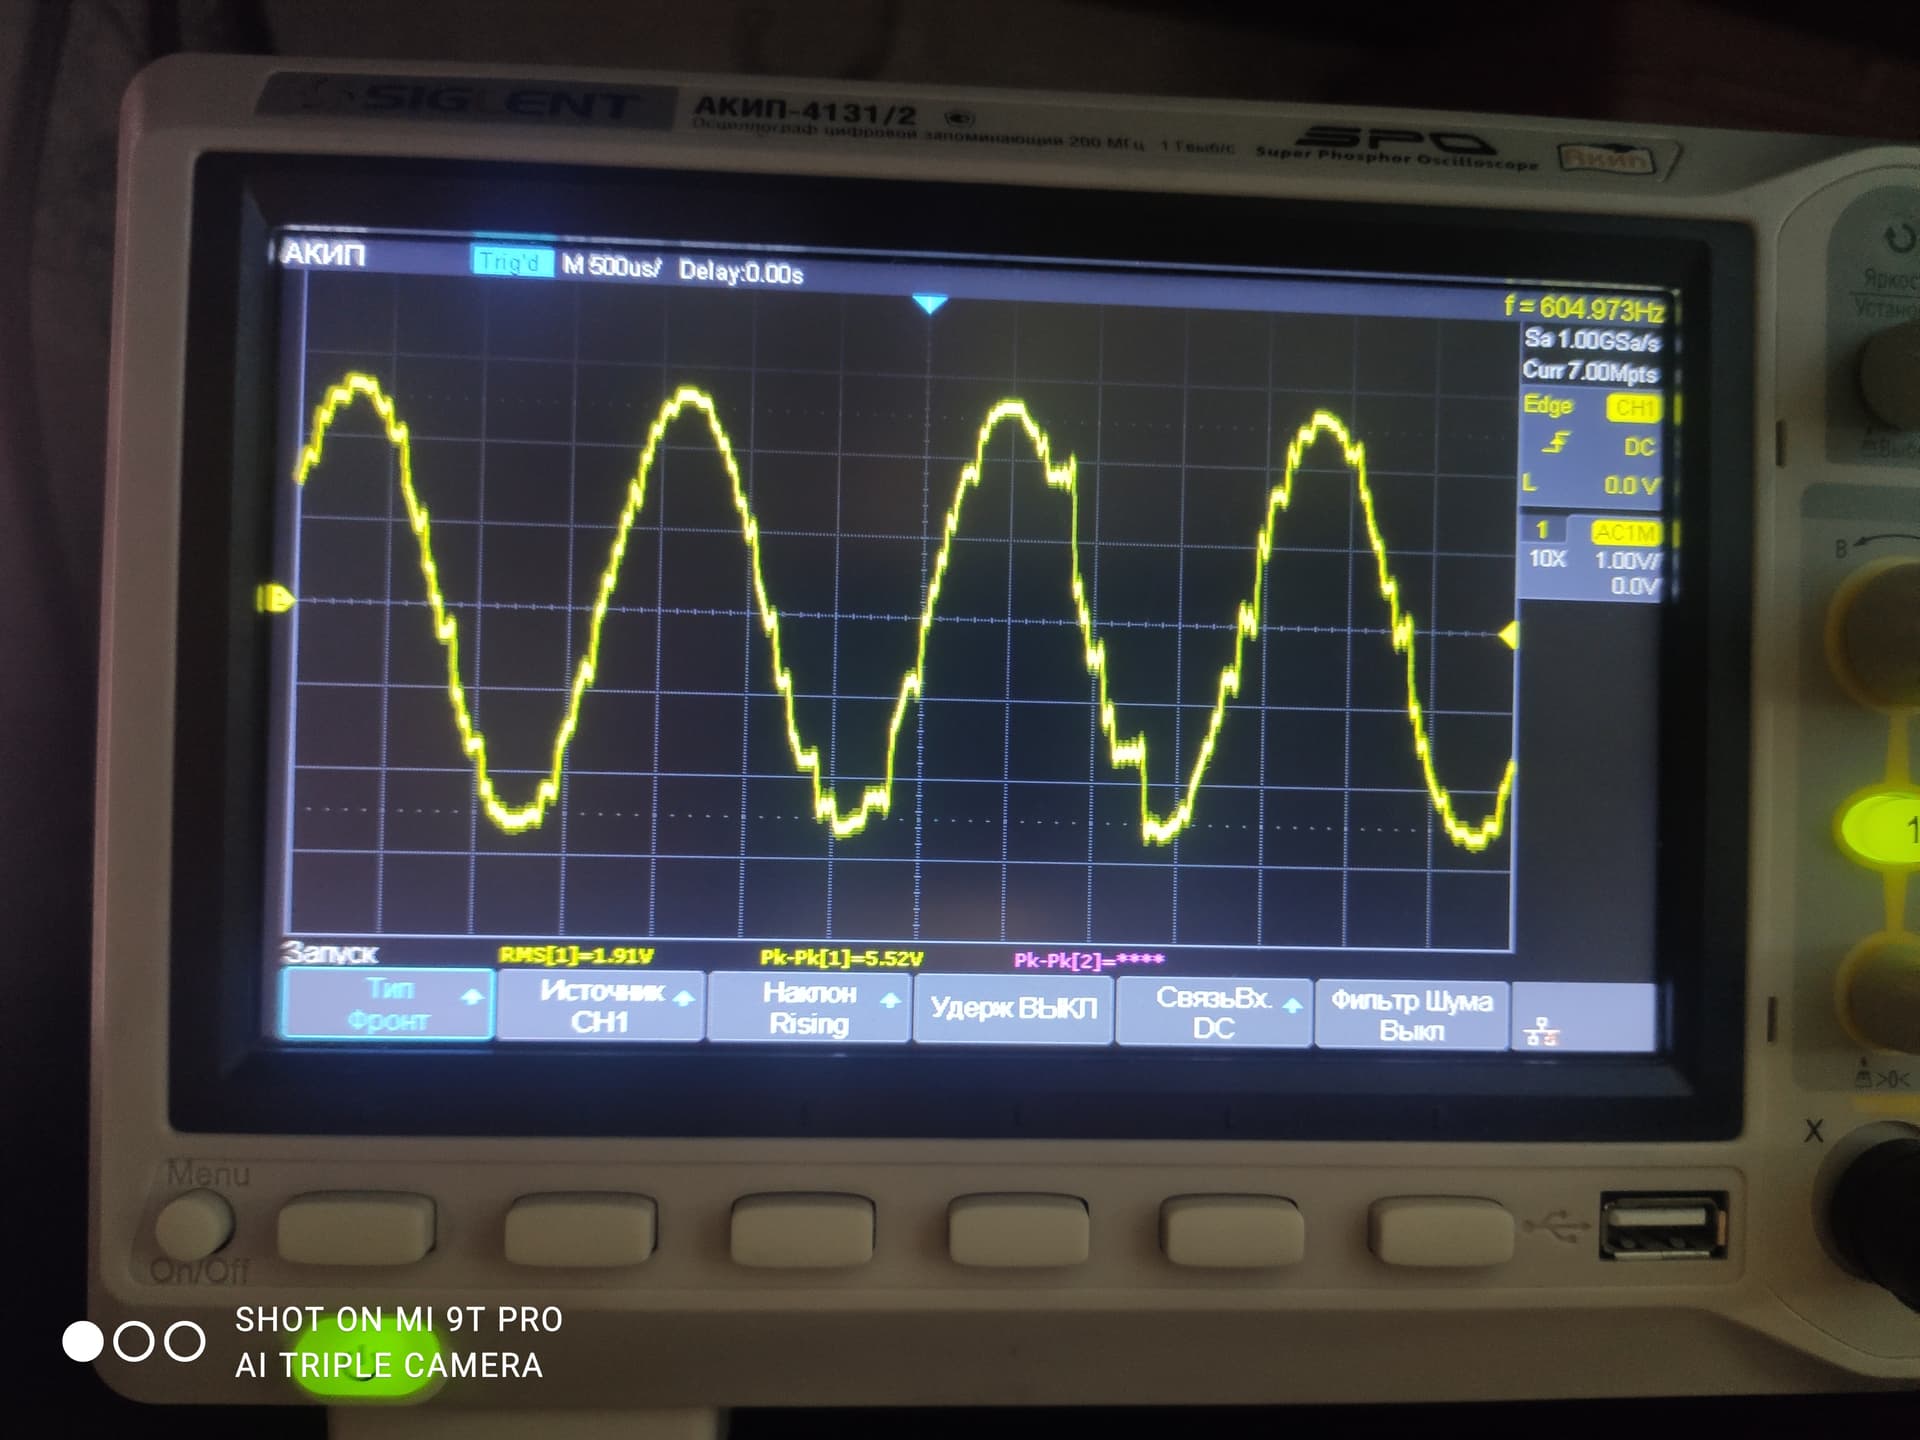Click the yellow CH1 trigger source label
Image resolution: width=1920 pixels, height=1440 pixels.
(x=1633, y=407)
